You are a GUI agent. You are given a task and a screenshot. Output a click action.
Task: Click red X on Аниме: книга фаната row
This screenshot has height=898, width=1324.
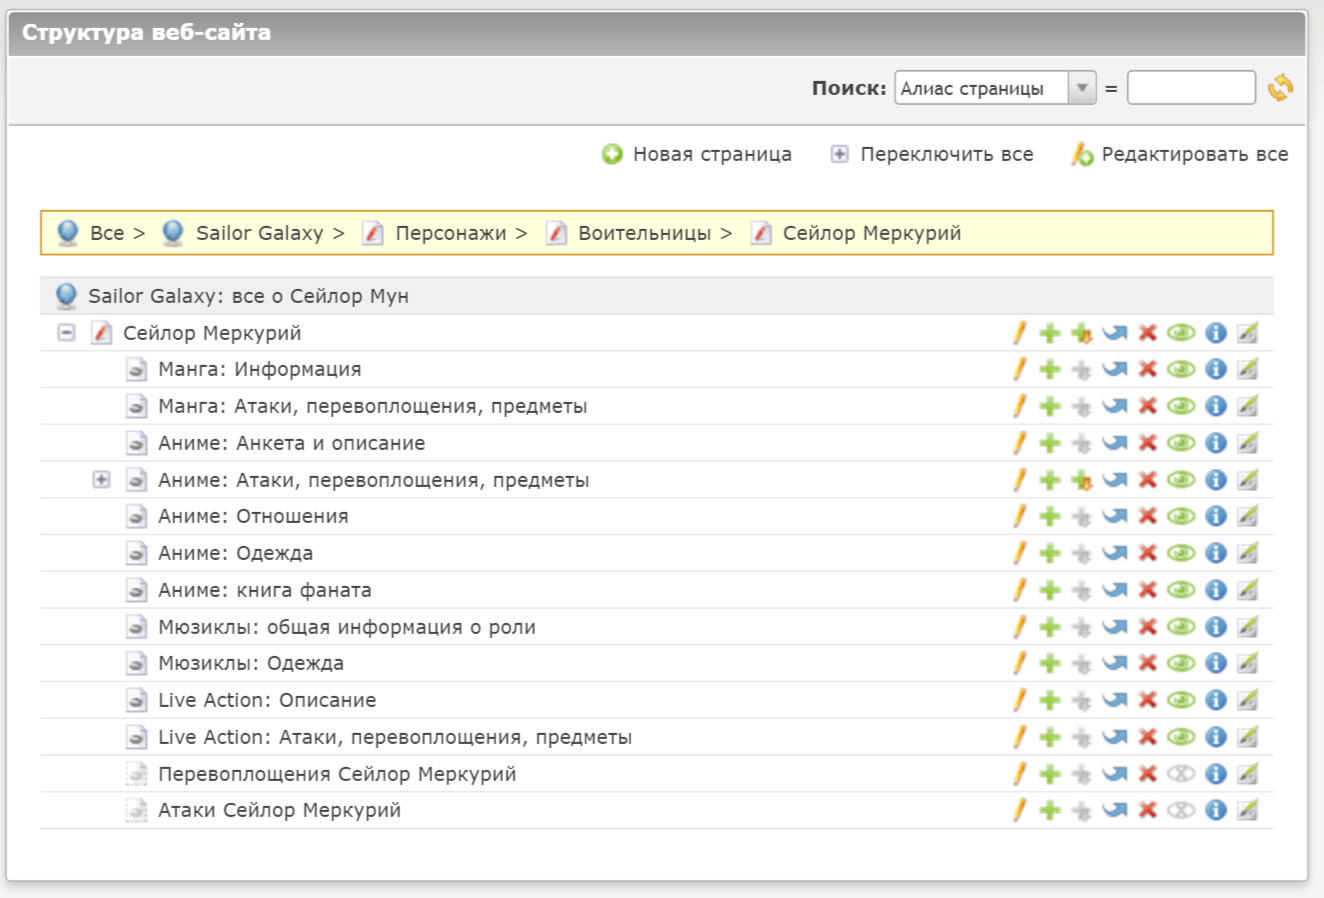point(1147,590)
